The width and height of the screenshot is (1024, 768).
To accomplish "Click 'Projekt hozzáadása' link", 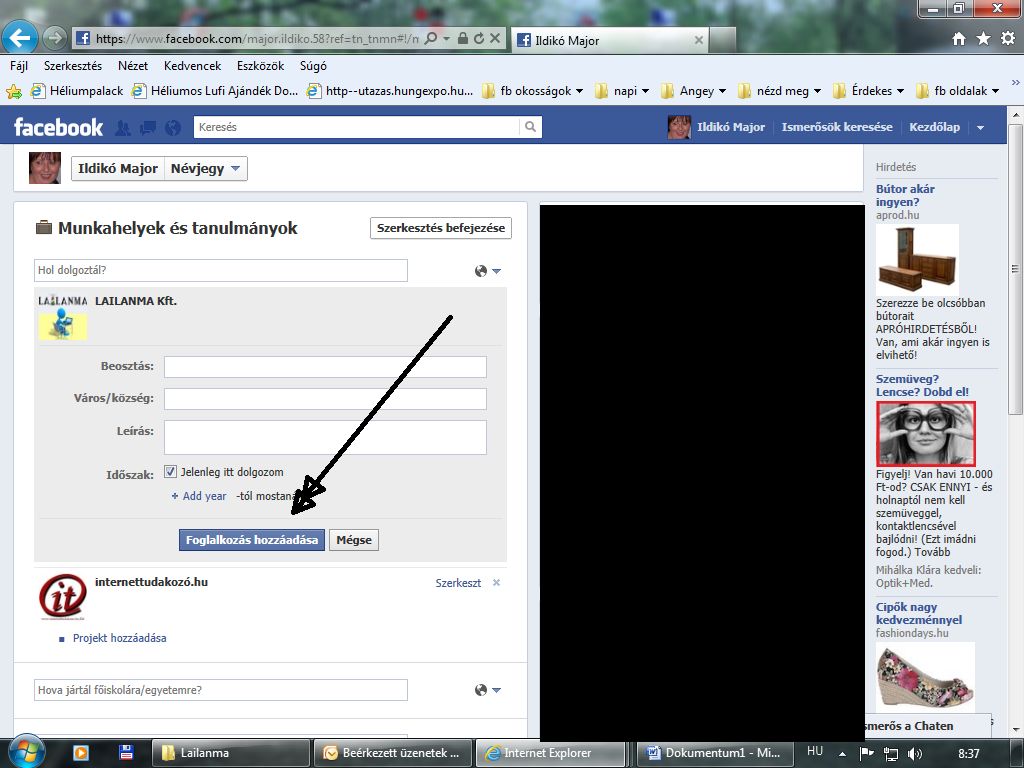I will tap(120, 638).
